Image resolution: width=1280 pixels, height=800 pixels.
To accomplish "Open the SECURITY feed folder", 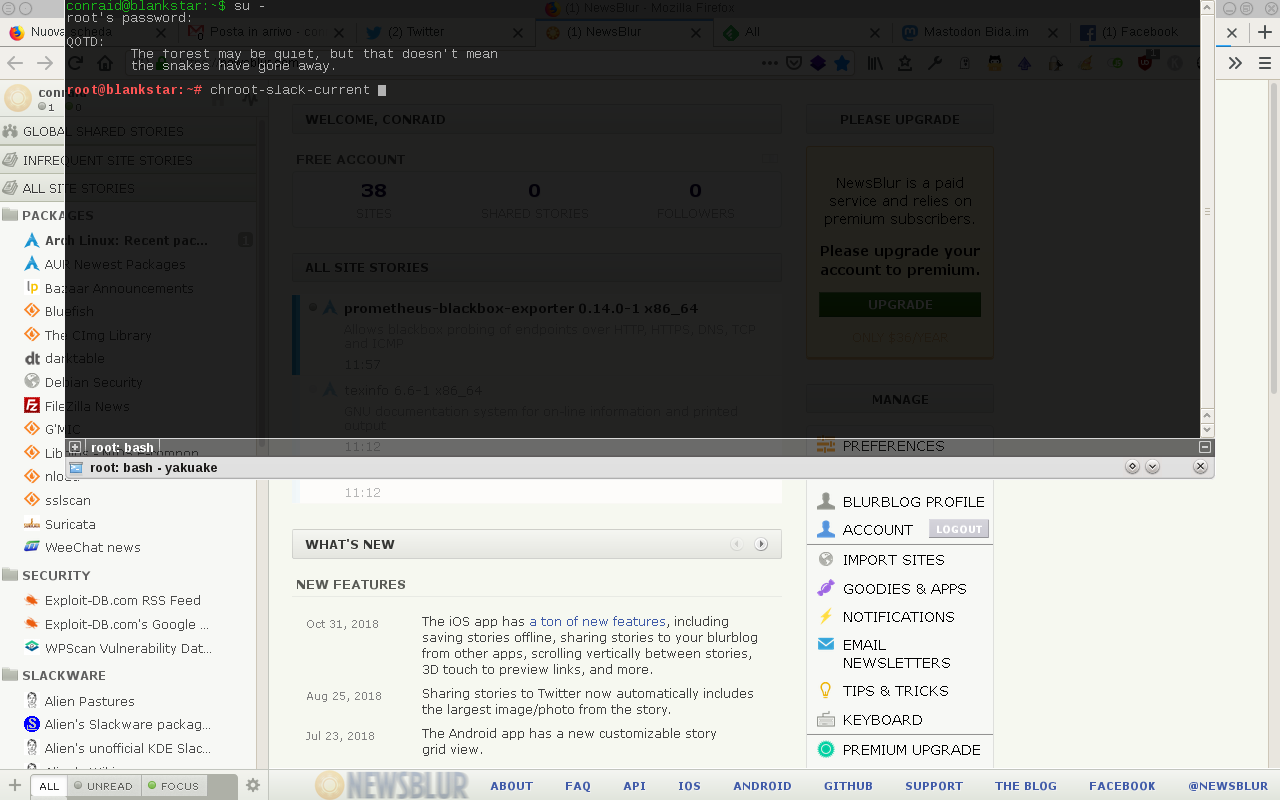I will [x=56, y=575].
